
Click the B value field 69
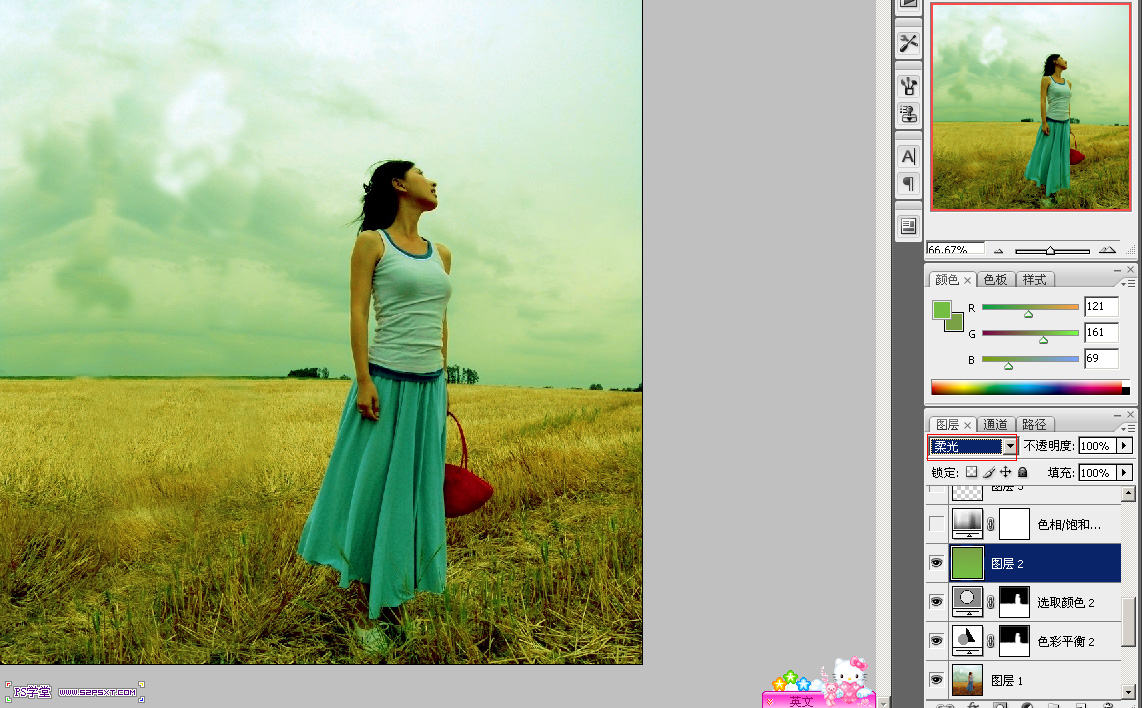(x=1100, y=358)
